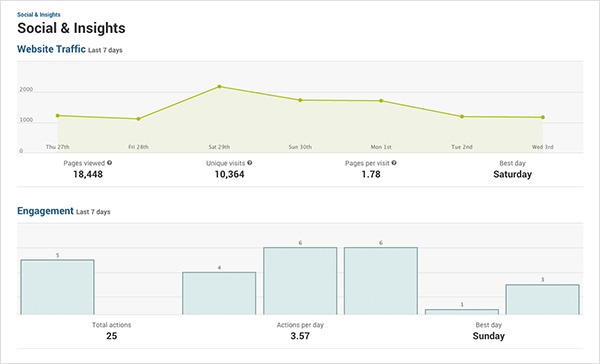Viewport: 600px width, 364px height.
Task: Click the engagement bar labeled 4
Action: point(219,293)
